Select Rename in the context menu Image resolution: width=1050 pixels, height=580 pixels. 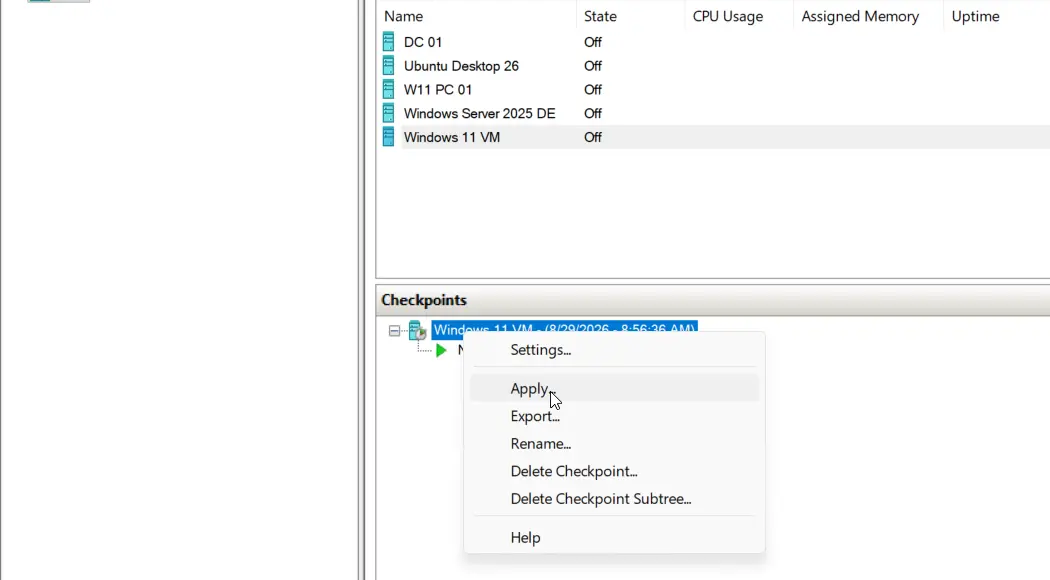[x=614, y=443]
